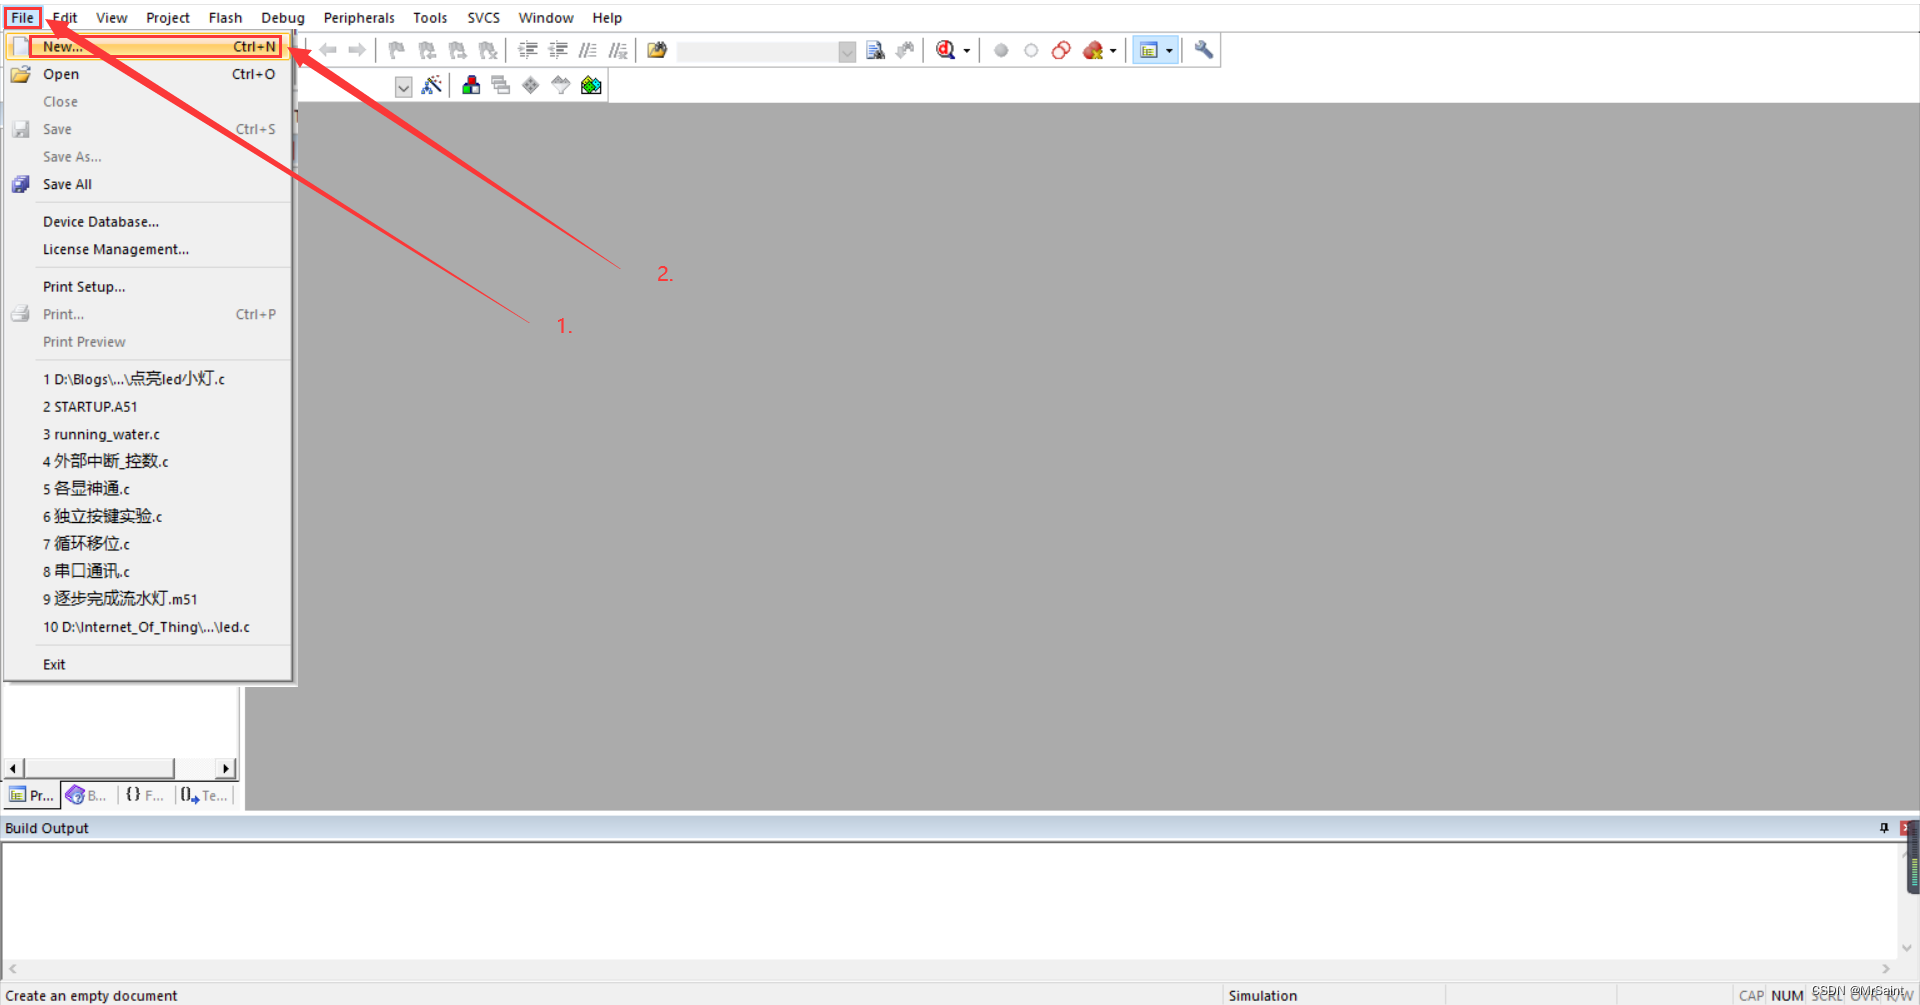The width and height of the screenshot is (1920, 1005).
Task: Click the gray diamond Manage Run-Time Environment icon
Action: coord(531,86)
